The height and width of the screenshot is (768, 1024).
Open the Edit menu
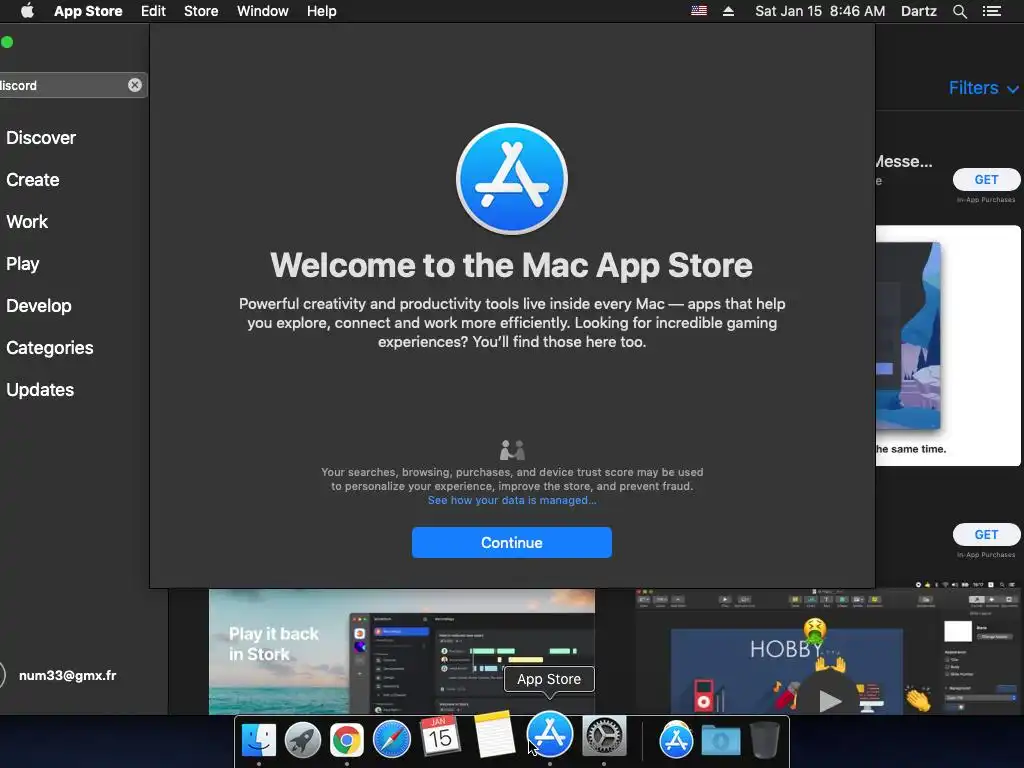click(x=153, y=11)
